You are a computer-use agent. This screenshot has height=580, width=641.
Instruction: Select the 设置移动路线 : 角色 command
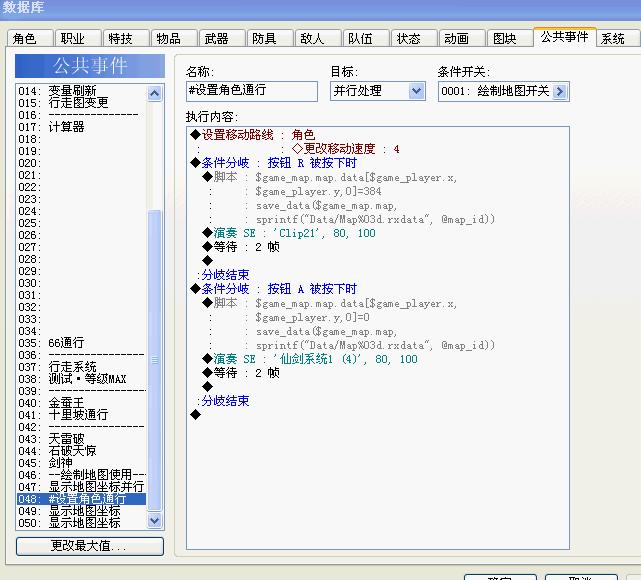[253, 135]
